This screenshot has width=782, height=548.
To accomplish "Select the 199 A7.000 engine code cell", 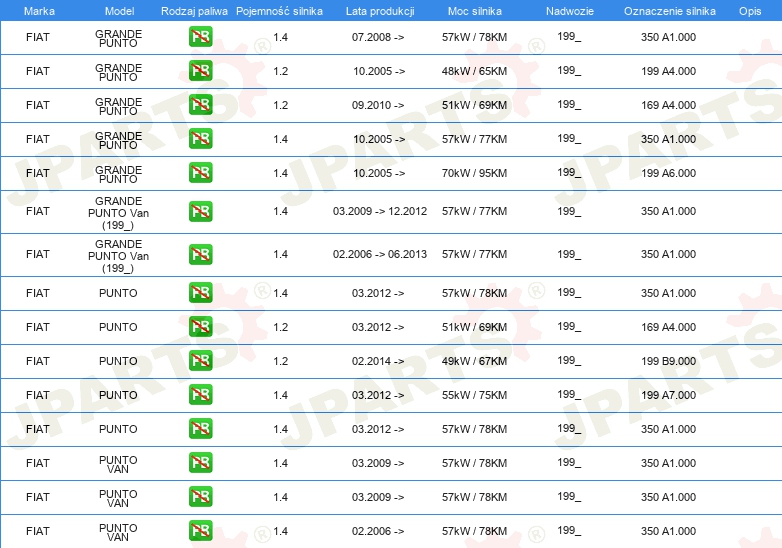I will pyautogui.click(x=668, y=395).
